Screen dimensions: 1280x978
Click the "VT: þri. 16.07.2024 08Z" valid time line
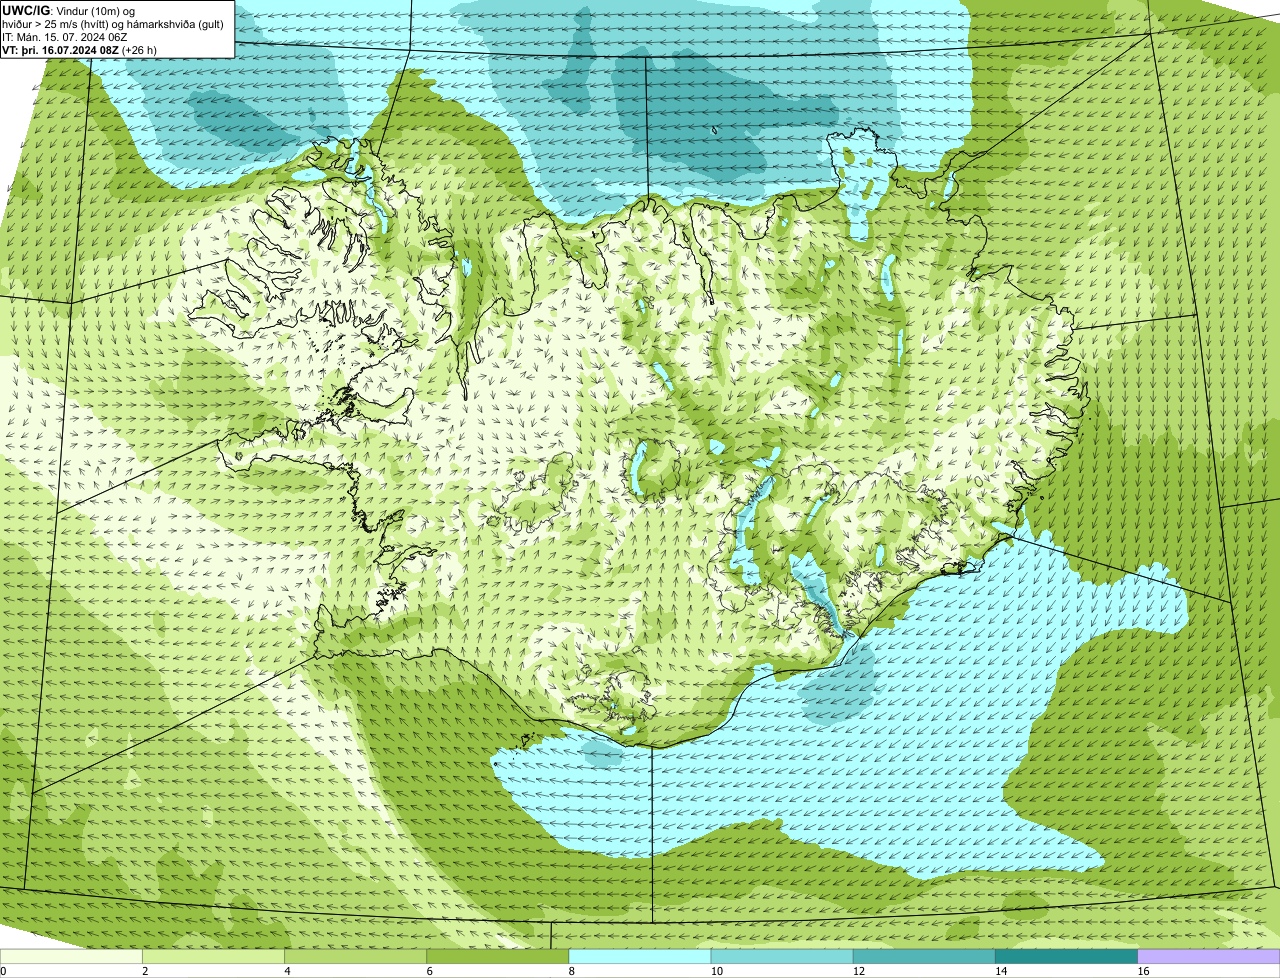80,50
